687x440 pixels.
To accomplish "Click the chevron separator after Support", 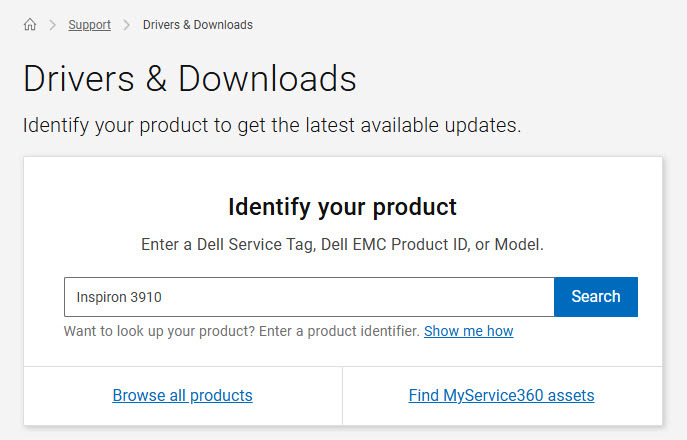I will pyautogui.click(x=127, y=25).
